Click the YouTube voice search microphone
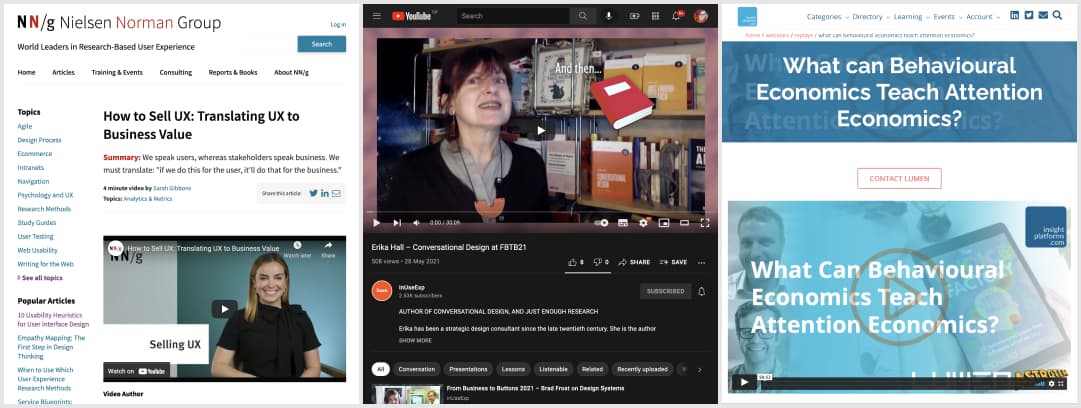Viewport: 1081px width, 408px height. pos(608,16)
